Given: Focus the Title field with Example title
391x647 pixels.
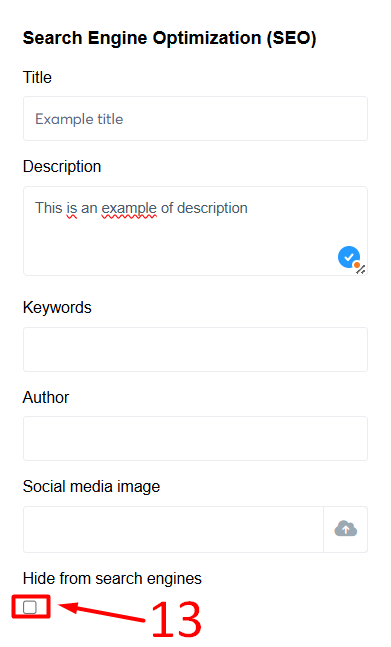Looking at the screenshot, I should (x=195, y=119).
